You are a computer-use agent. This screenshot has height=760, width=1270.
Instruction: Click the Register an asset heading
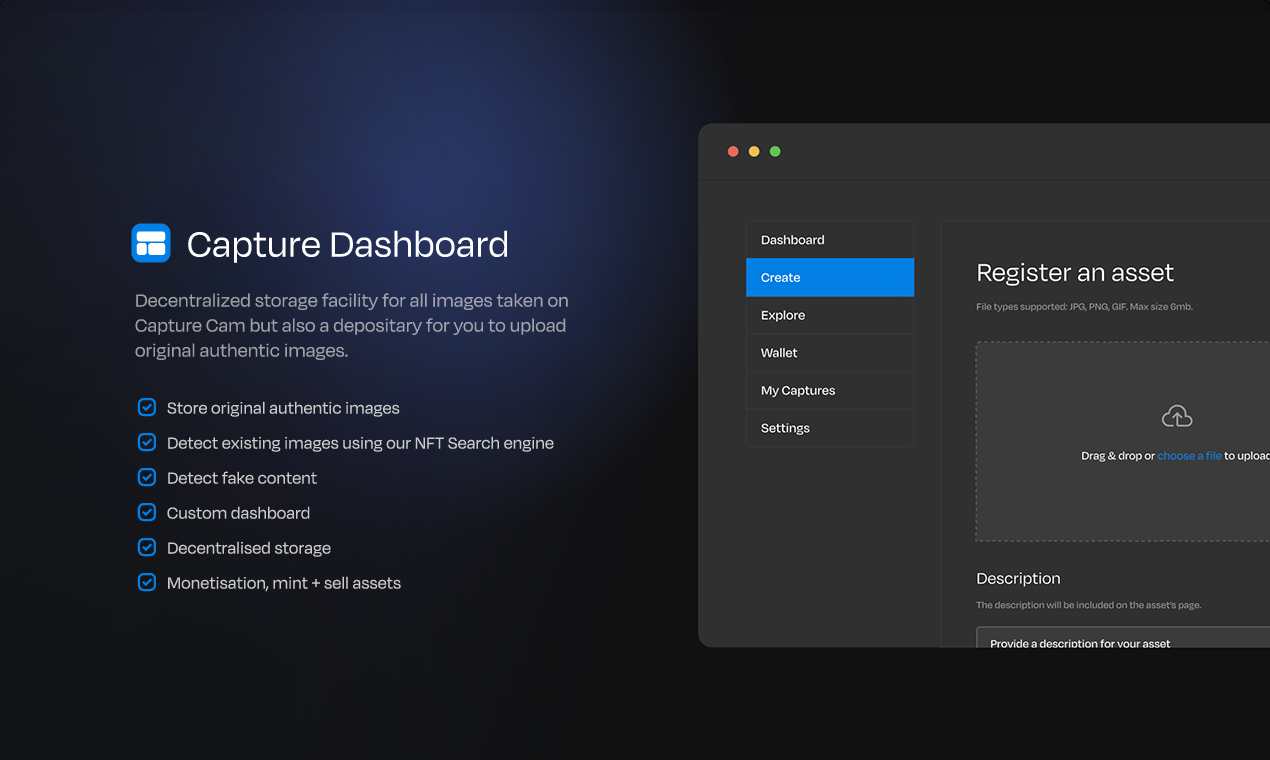pyautogui.click(x=1075, y=273)
